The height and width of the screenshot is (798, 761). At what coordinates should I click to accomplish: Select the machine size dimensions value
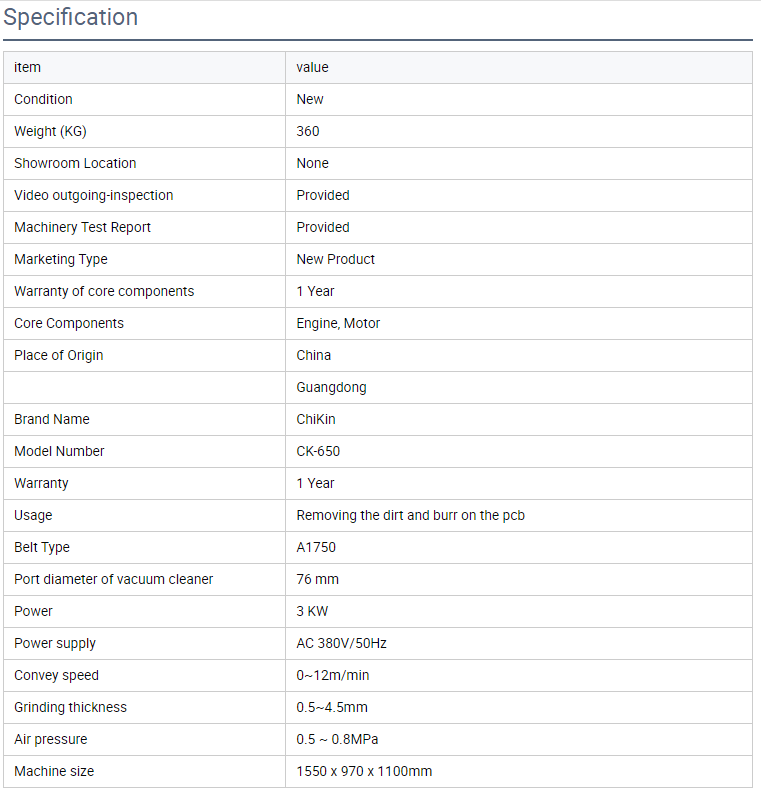click(x=364, y=772)
